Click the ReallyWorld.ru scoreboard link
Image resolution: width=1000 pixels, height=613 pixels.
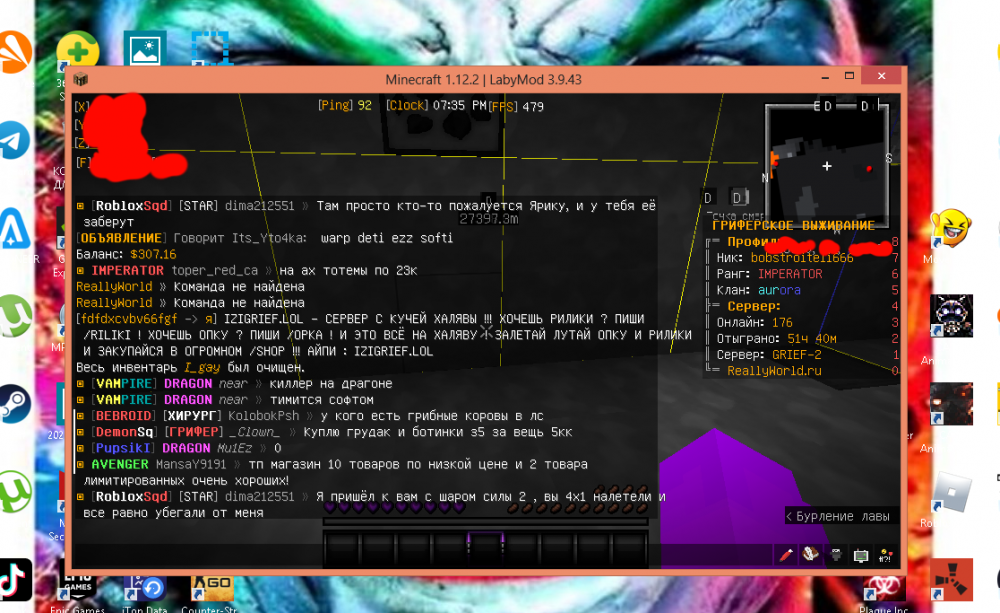click(774, 371)
